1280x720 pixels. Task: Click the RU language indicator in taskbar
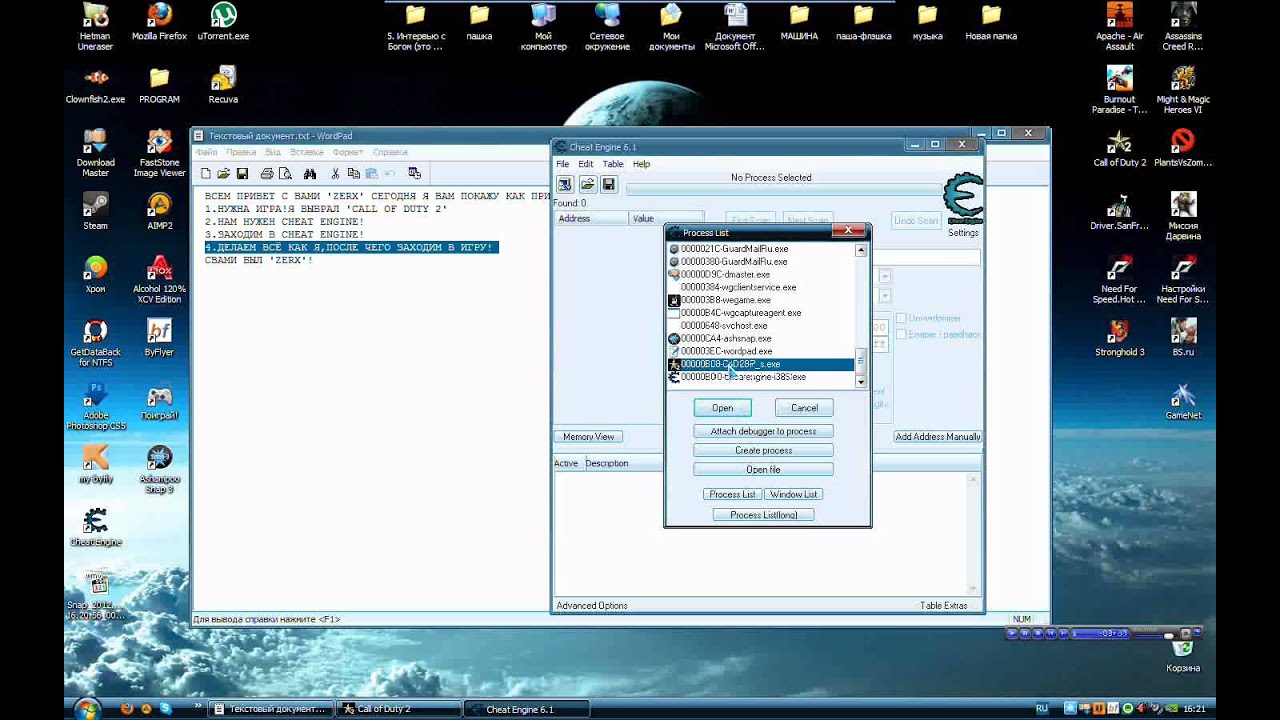pyautogui.click(x=1042, y=708)
